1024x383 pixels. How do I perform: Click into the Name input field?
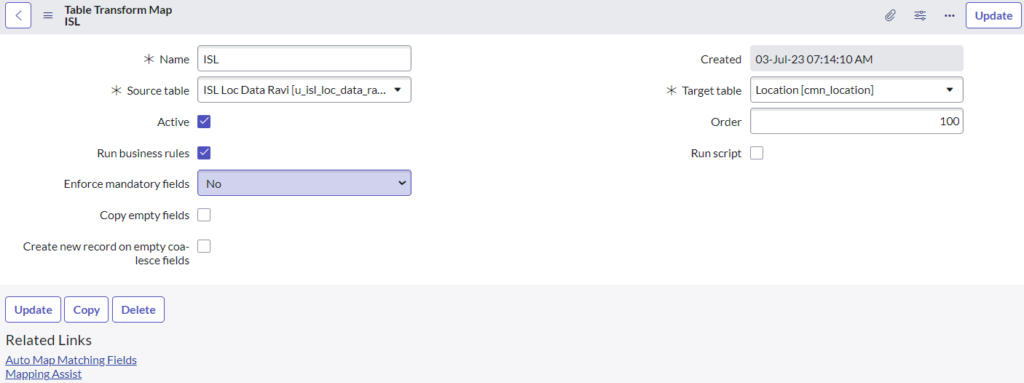304,59
